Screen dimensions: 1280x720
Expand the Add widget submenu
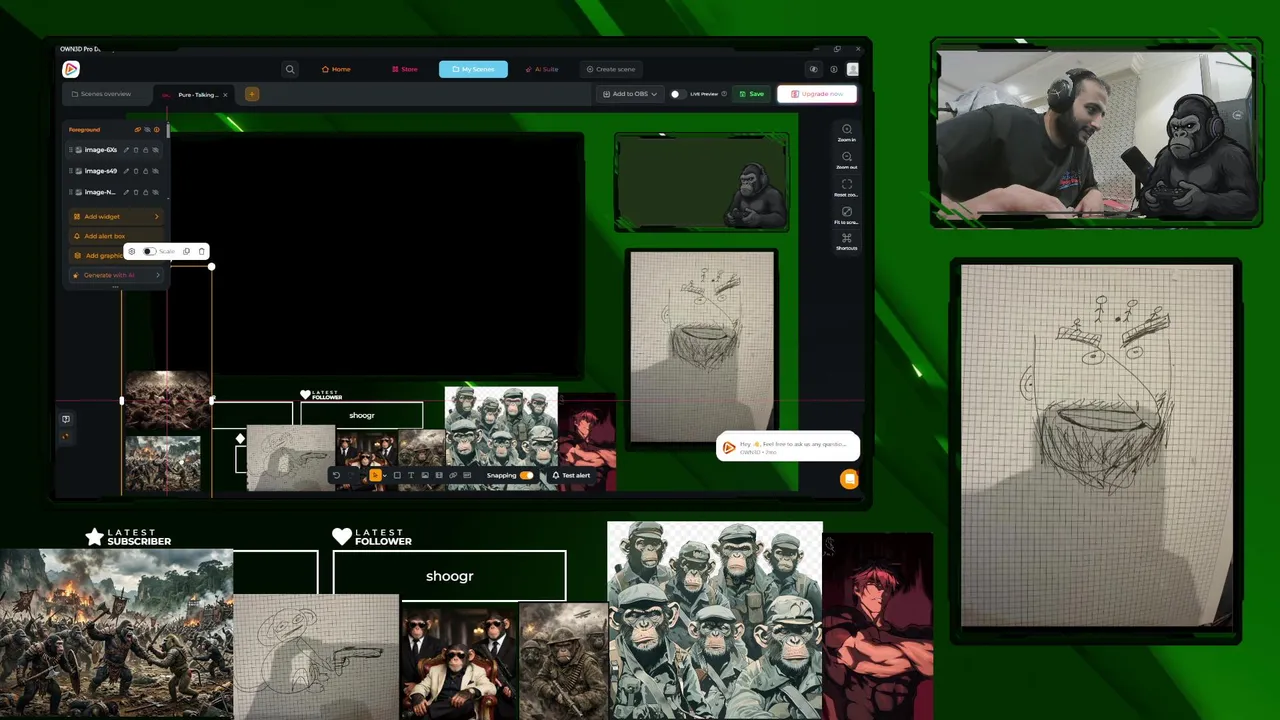[x=156, y=216]
